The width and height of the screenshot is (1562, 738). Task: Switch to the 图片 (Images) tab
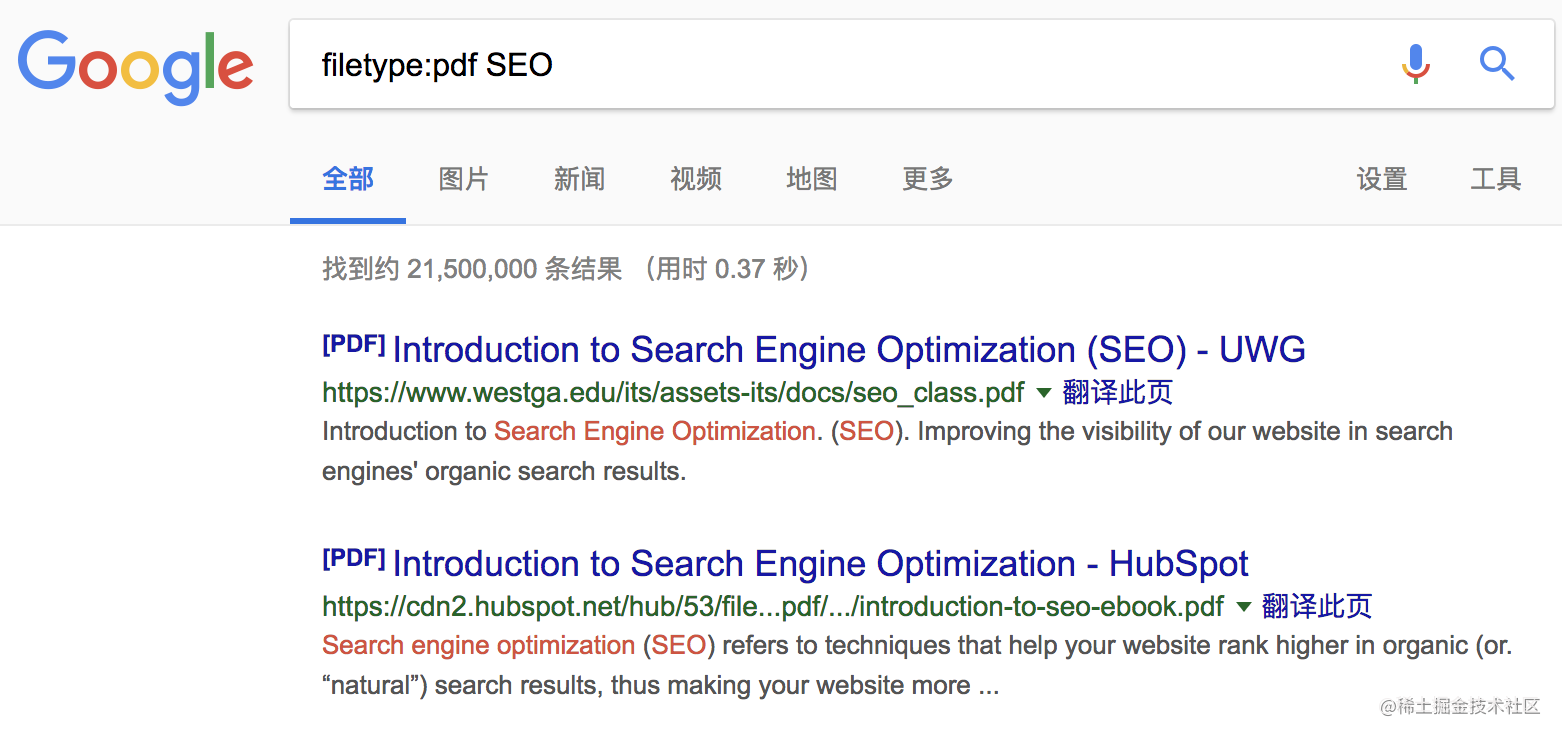tap(464, 180)
